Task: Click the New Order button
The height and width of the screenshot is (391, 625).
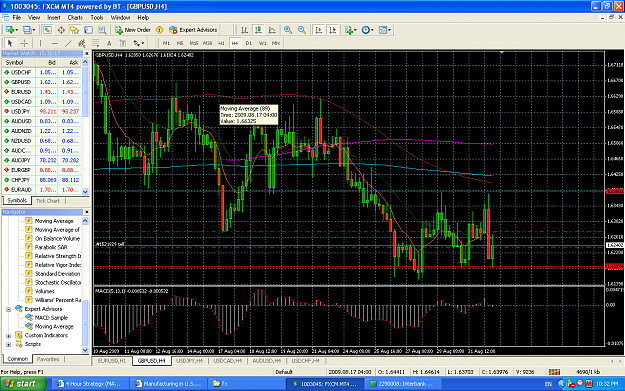Action: pos(133,30)
